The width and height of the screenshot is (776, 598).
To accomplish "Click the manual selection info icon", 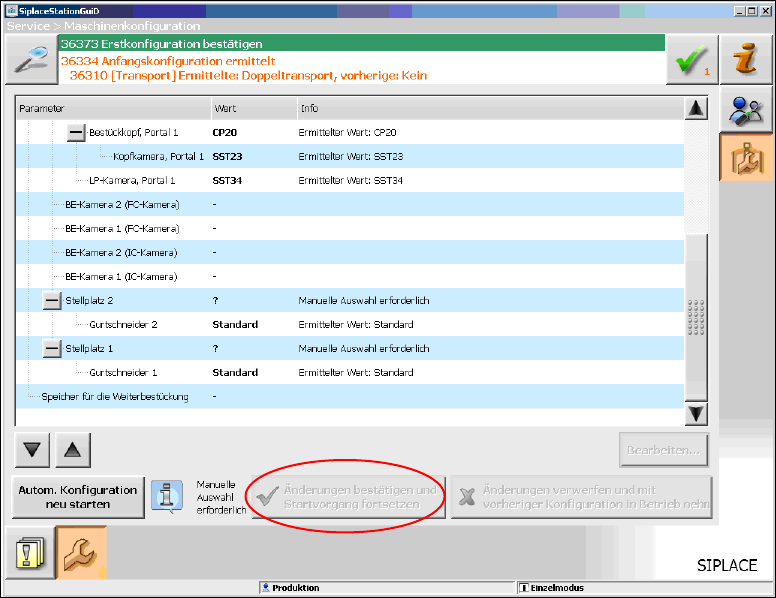I will [167, 496].
